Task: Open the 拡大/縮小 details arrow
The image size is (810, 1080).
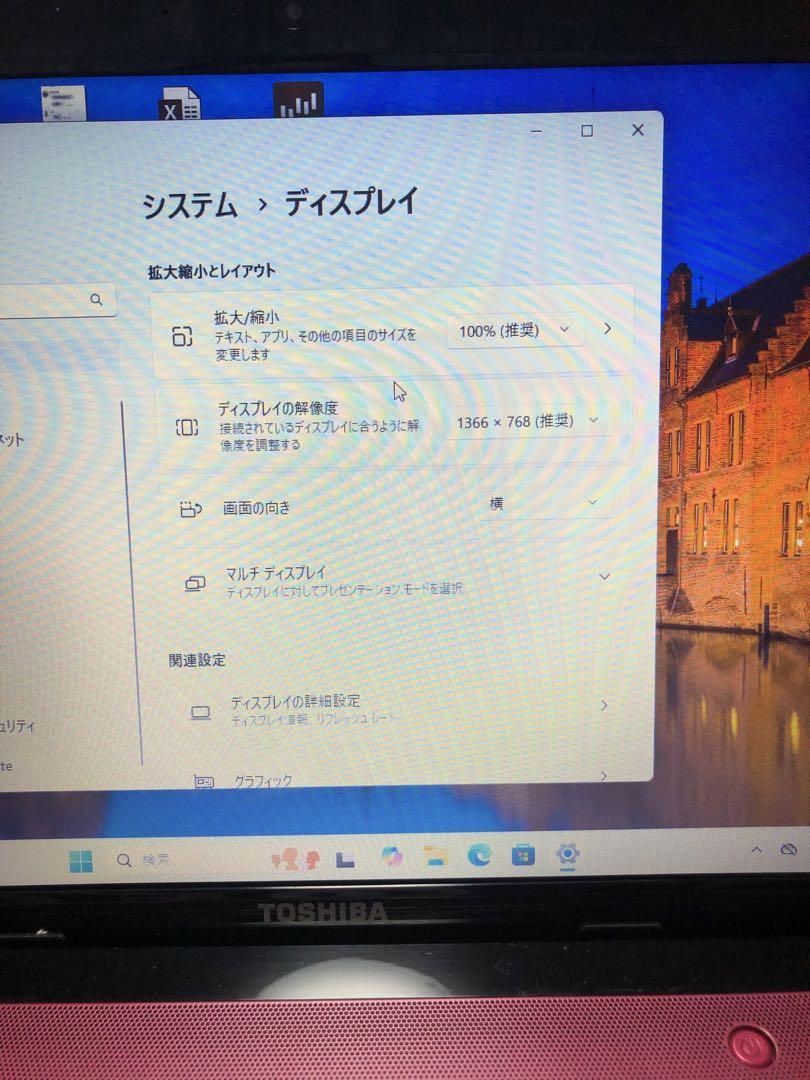Action: [607, 329]
